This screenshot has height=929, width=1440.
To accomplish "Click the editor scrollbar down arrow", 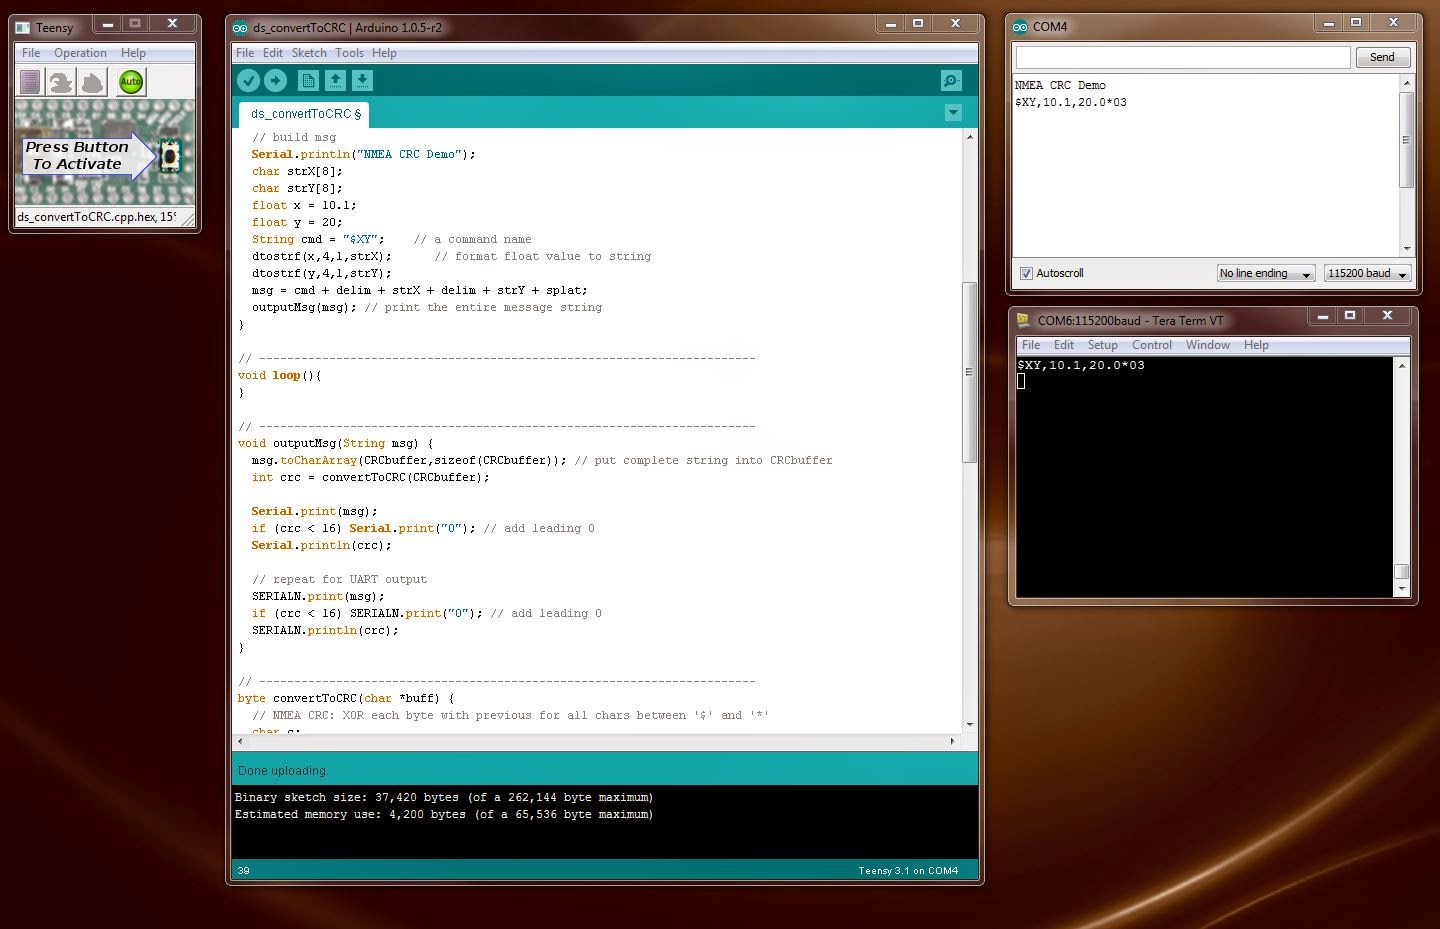I will [969, 725].
